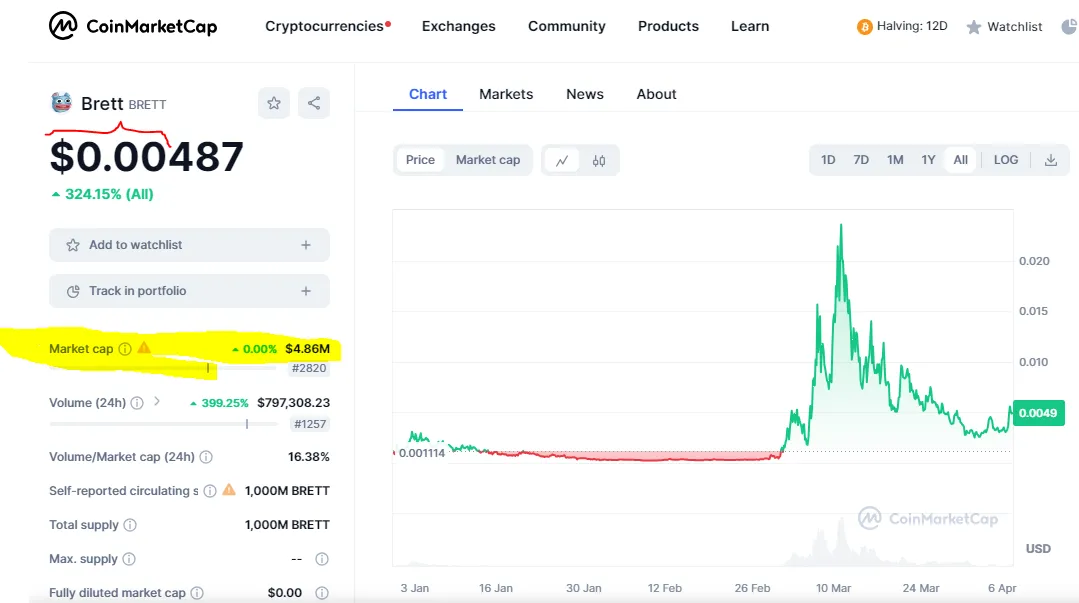Show Fully diluted market cap info icon
This screenshot has width=1079, height=603.
point(197,593)
